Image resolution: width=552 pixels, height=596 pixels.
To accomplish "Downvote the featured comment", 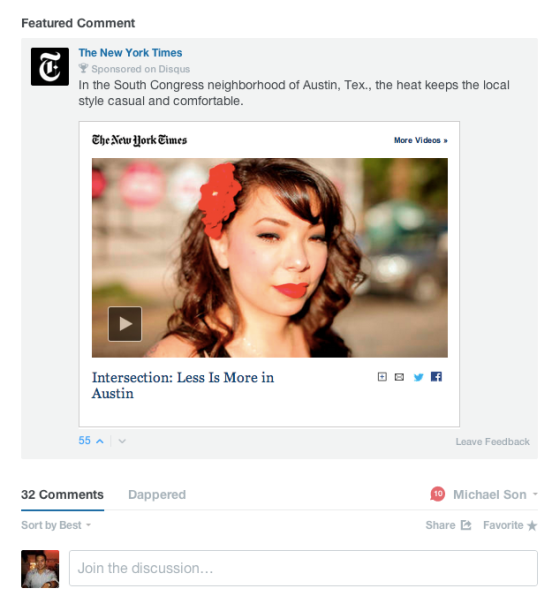I will (122, 441).
